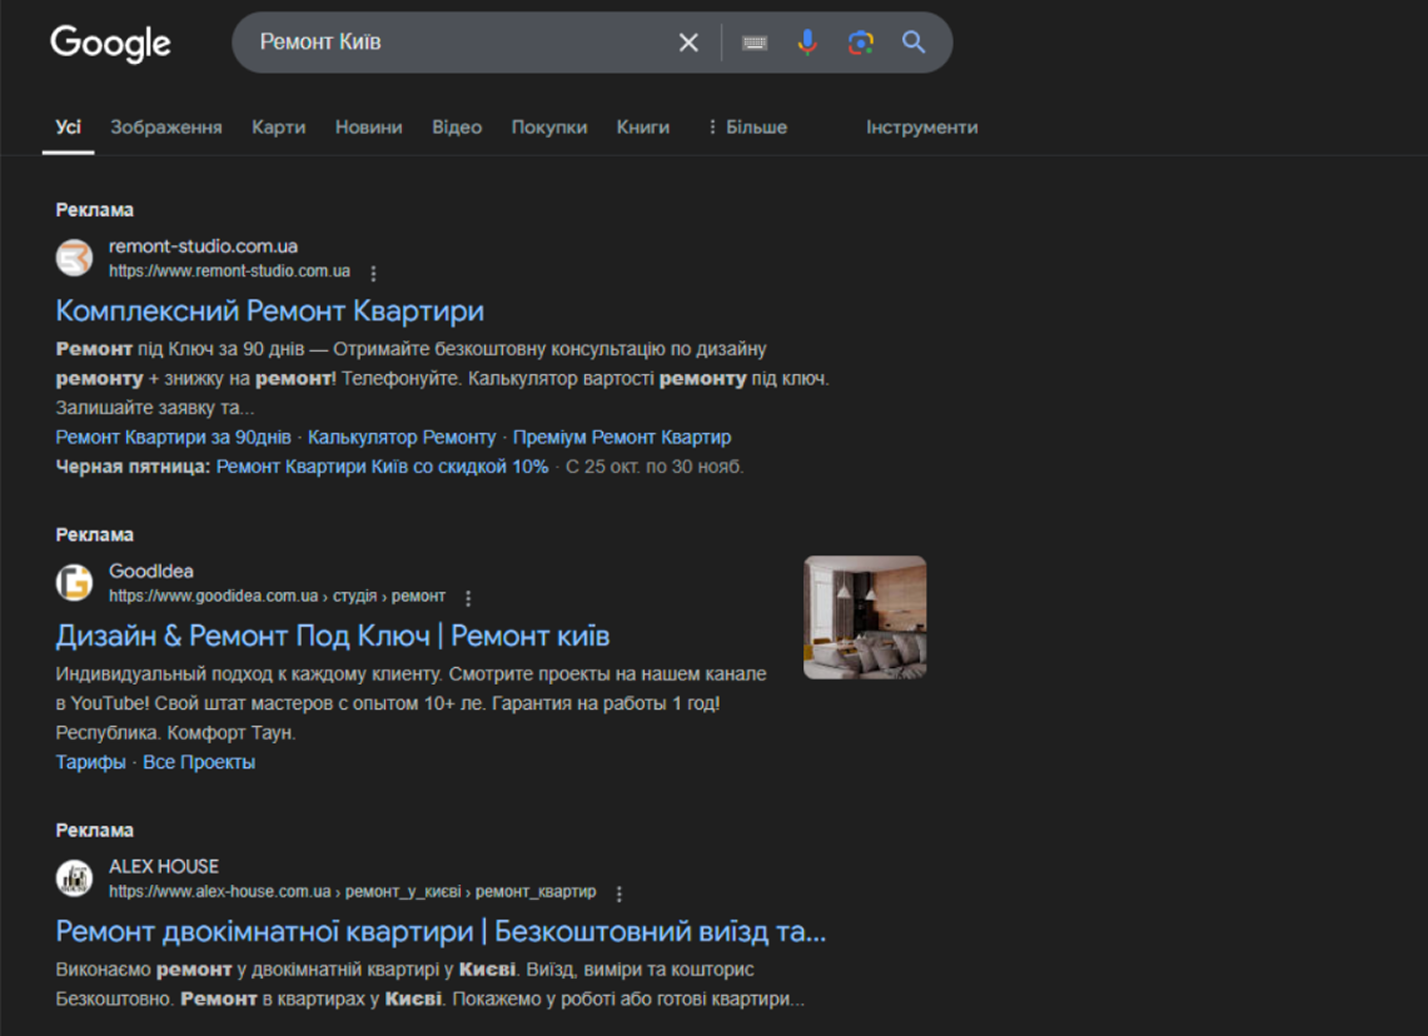Start voice search with microphone icon
Viewport: 1428px width, 1036px height.
807,42
